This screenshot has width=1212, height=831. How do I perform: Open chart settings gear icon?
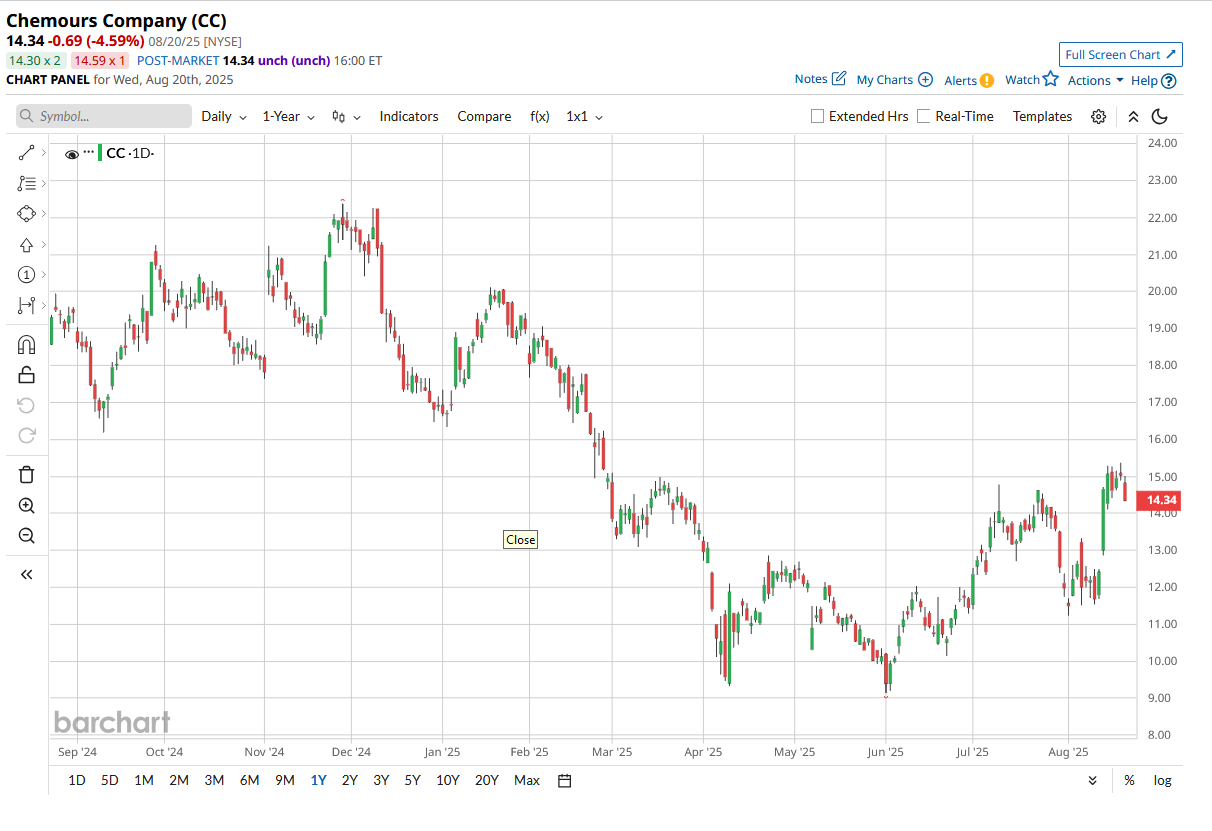(1099, 117)
